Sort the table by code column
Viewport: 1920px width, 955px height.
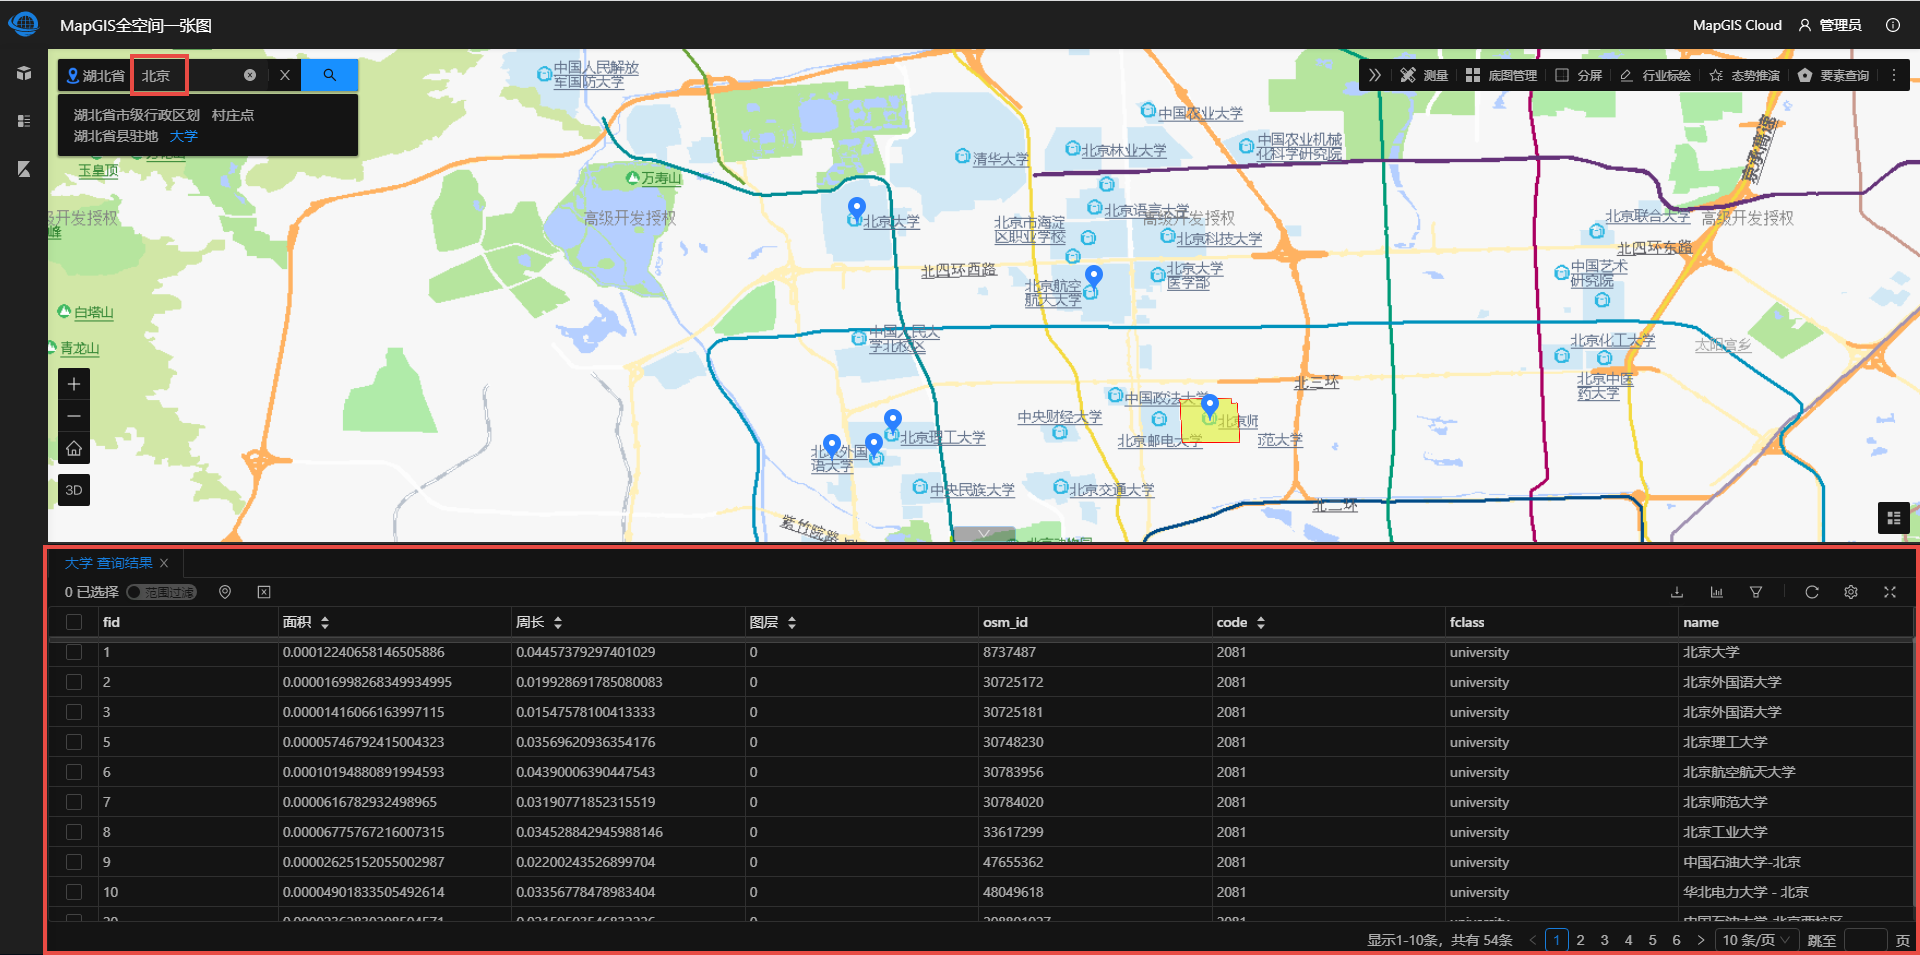1261,622
